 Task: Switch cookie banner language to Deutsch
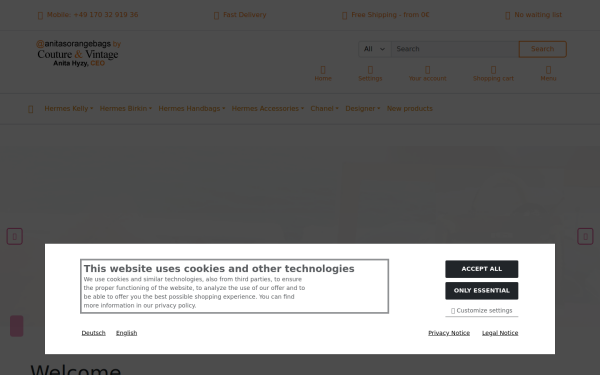pyautogui.click(x=93, y=333)
